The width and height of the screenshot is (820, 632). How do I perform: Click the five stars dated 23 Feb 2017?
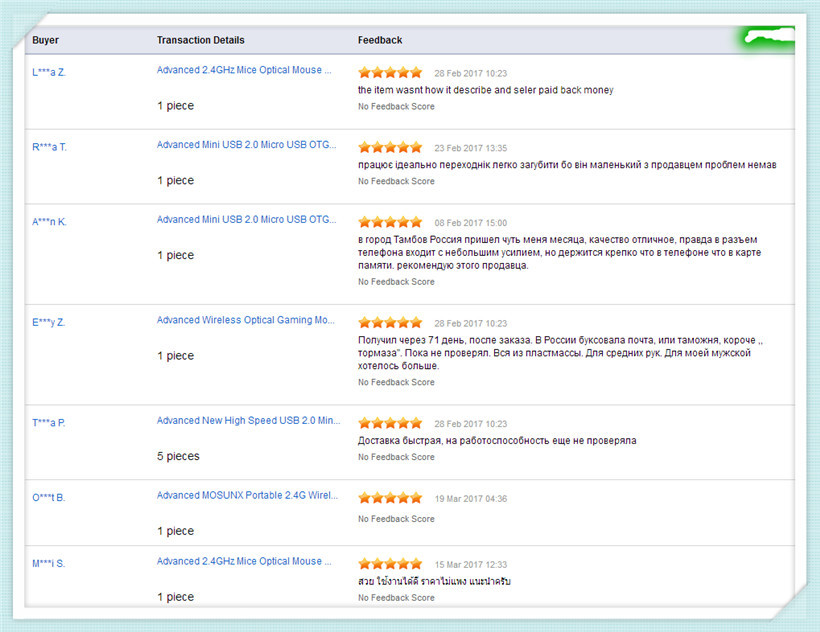tap(390, 148)
